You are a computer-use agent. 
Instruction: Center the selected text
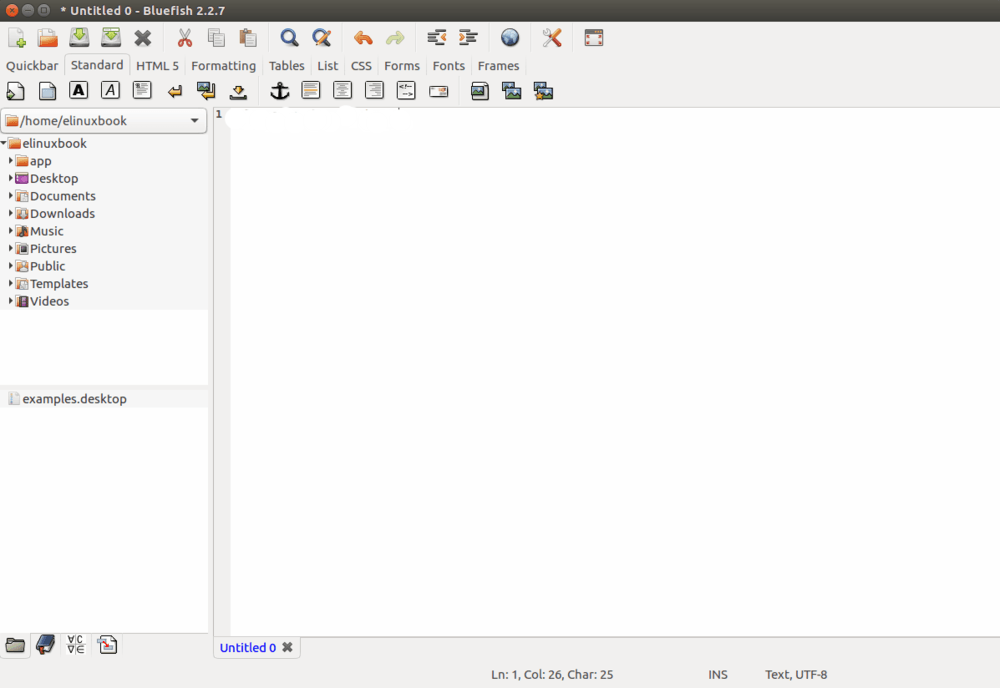(342, 91)
